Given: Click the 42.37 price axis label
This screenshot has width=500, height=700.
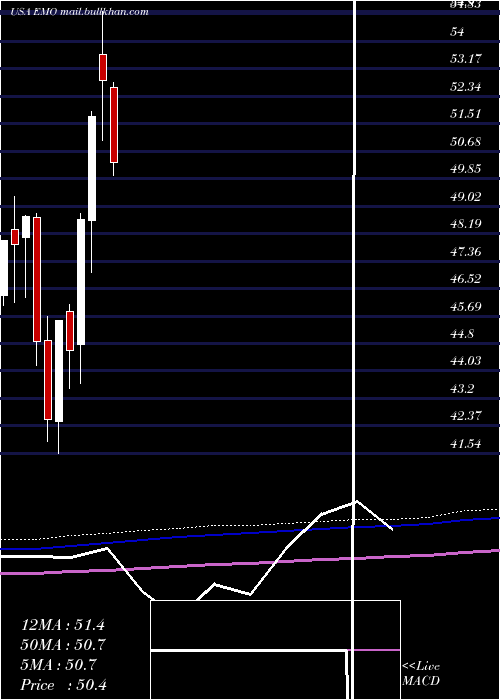Looking at the screenshot, I should pos(466,416).
